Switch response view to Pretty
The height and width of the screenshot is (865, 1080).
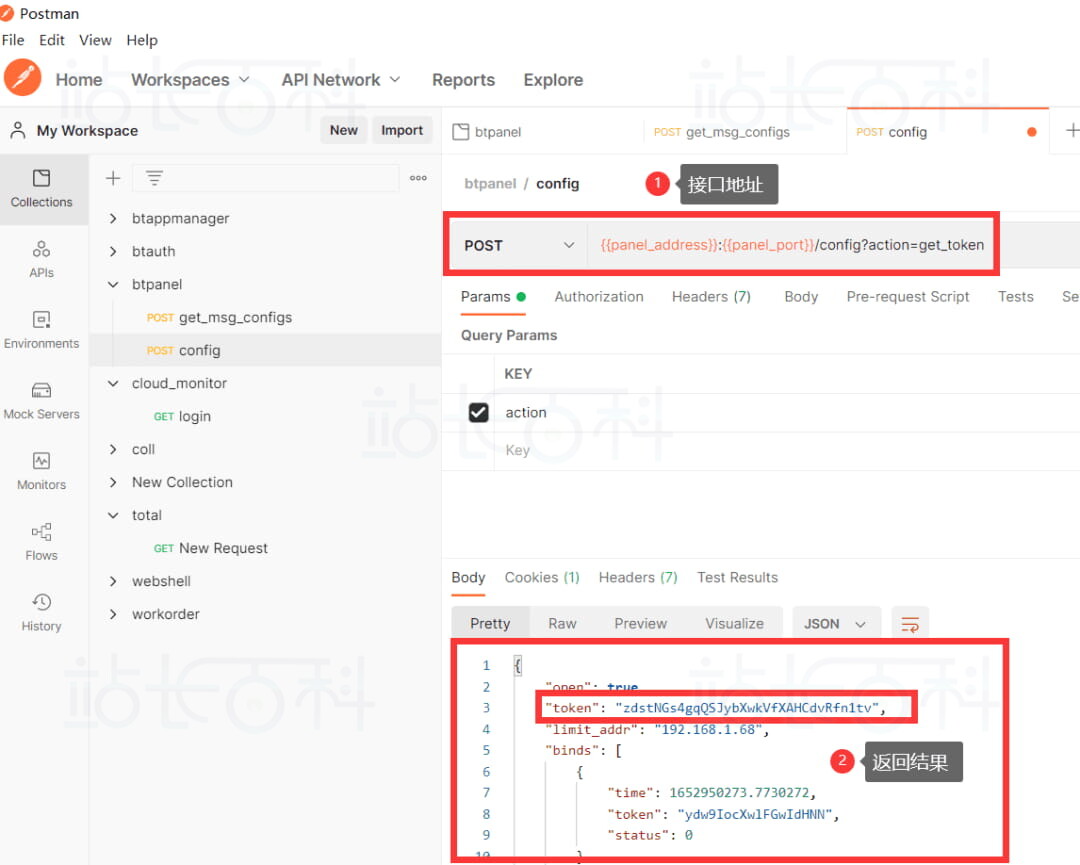click(490, 624)
